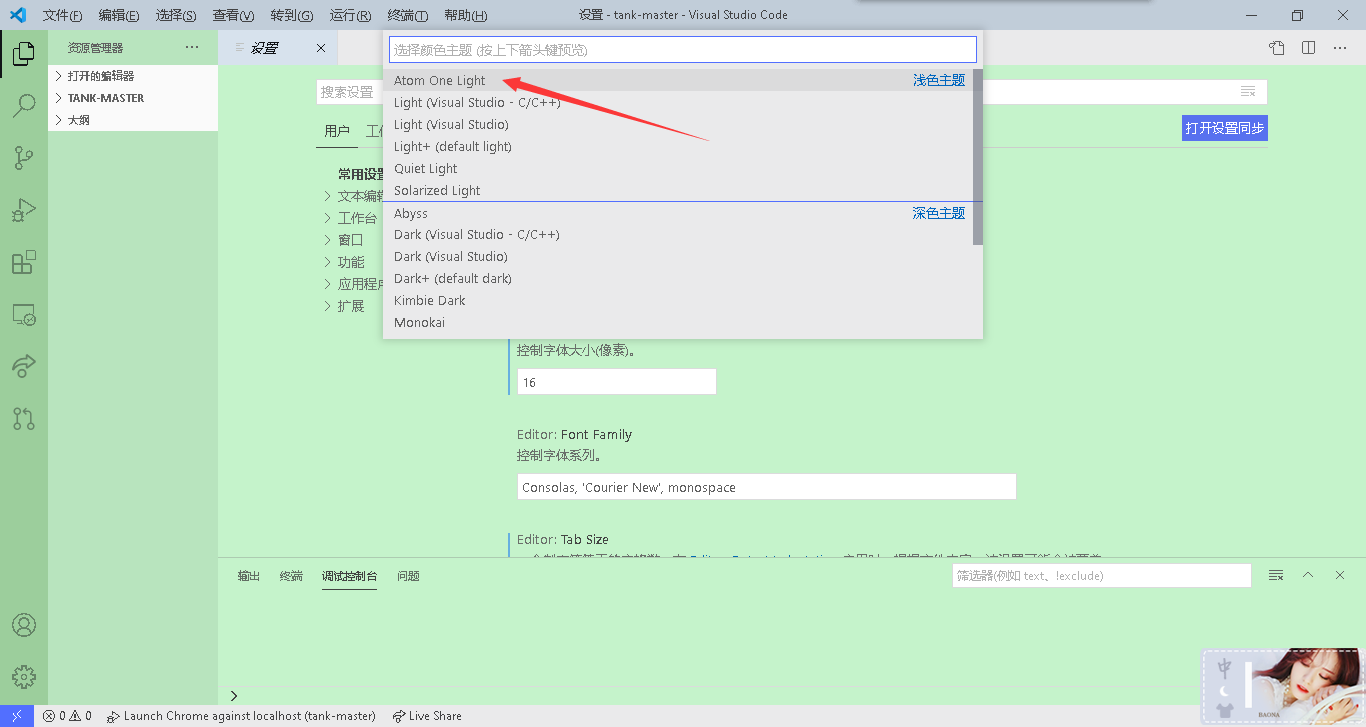Open Explorer views and more actions menu
This screenshot has width=1366, height=727.
click(192, 48)
